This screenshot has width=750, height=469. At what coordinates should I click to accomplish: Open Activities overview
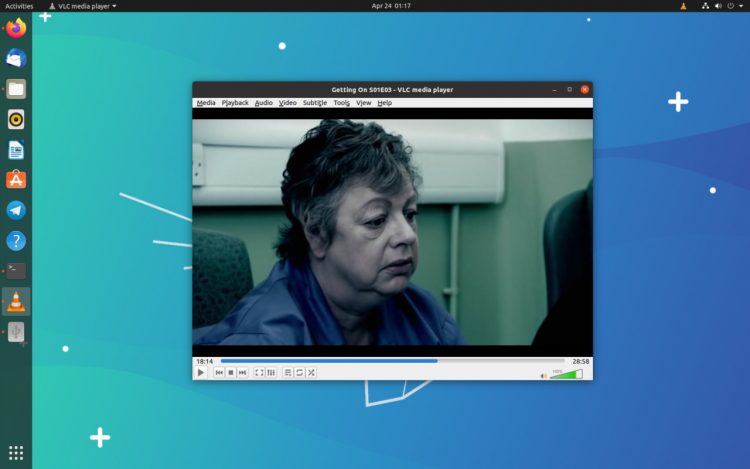[19, 6]
